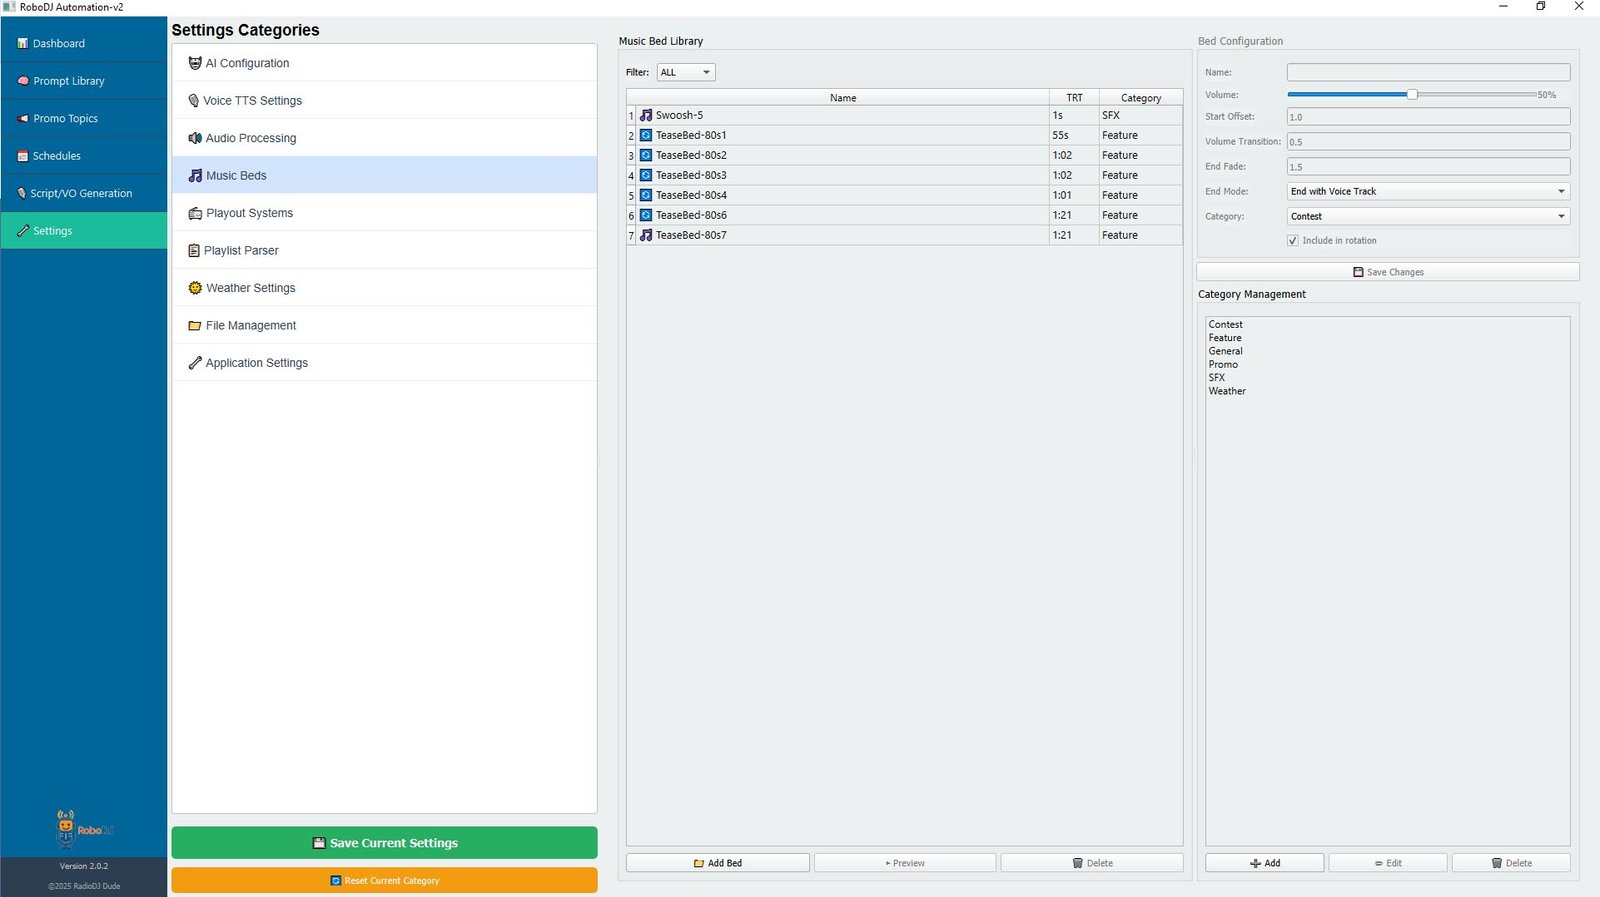Open the Dashboard sidebar tab
This screenshot has width=1600, height=897.
pyautogui.click(x=58, y=44)
